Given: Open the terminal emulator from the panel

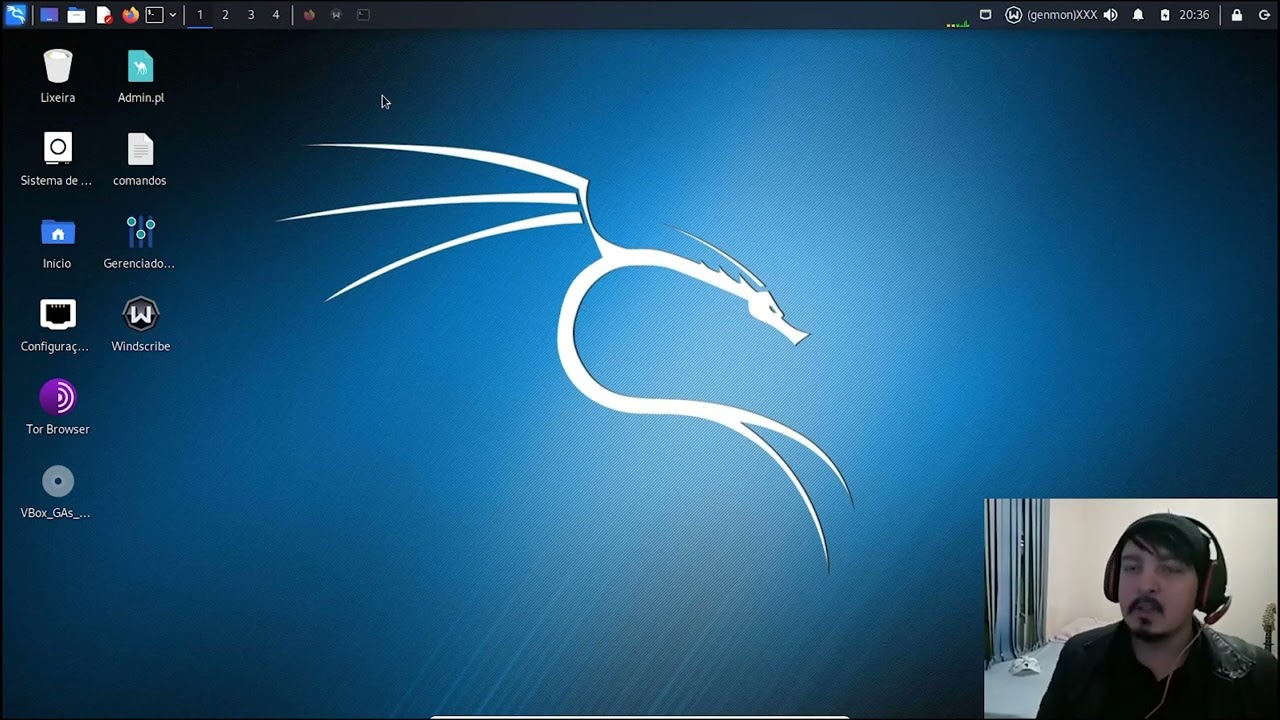Looking at the screenshot, I should coord(155,15).
